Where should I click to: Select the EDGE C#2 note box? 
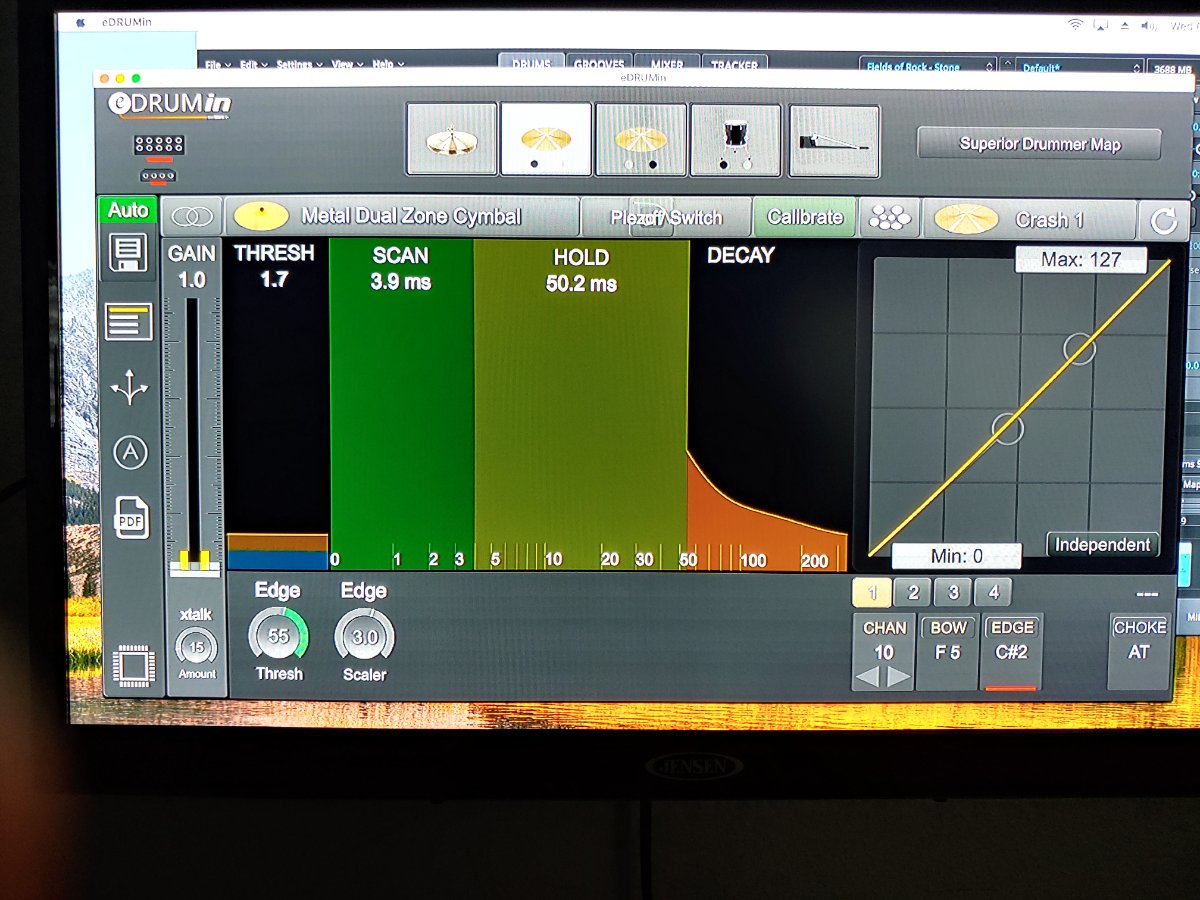(x=1012, y=652)
